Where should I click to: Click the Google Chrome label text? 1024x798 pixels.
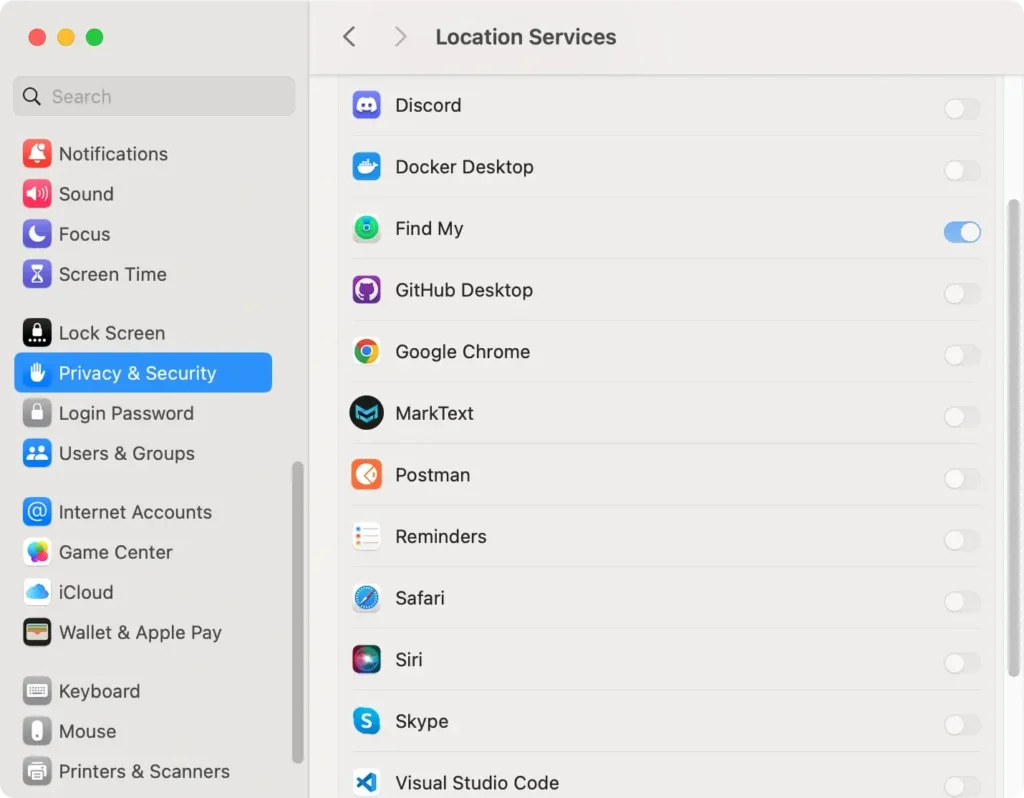point(462,352)
